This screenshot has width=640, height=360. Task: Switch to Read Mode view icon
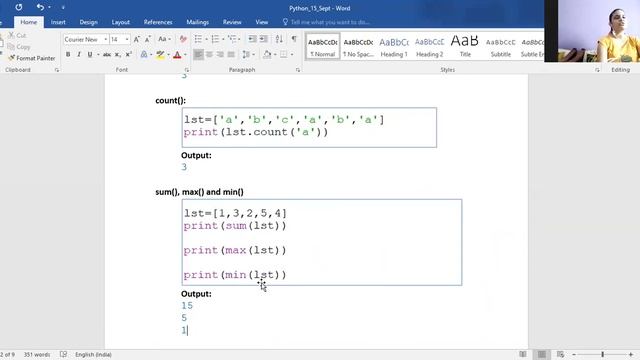coord(523,354)
